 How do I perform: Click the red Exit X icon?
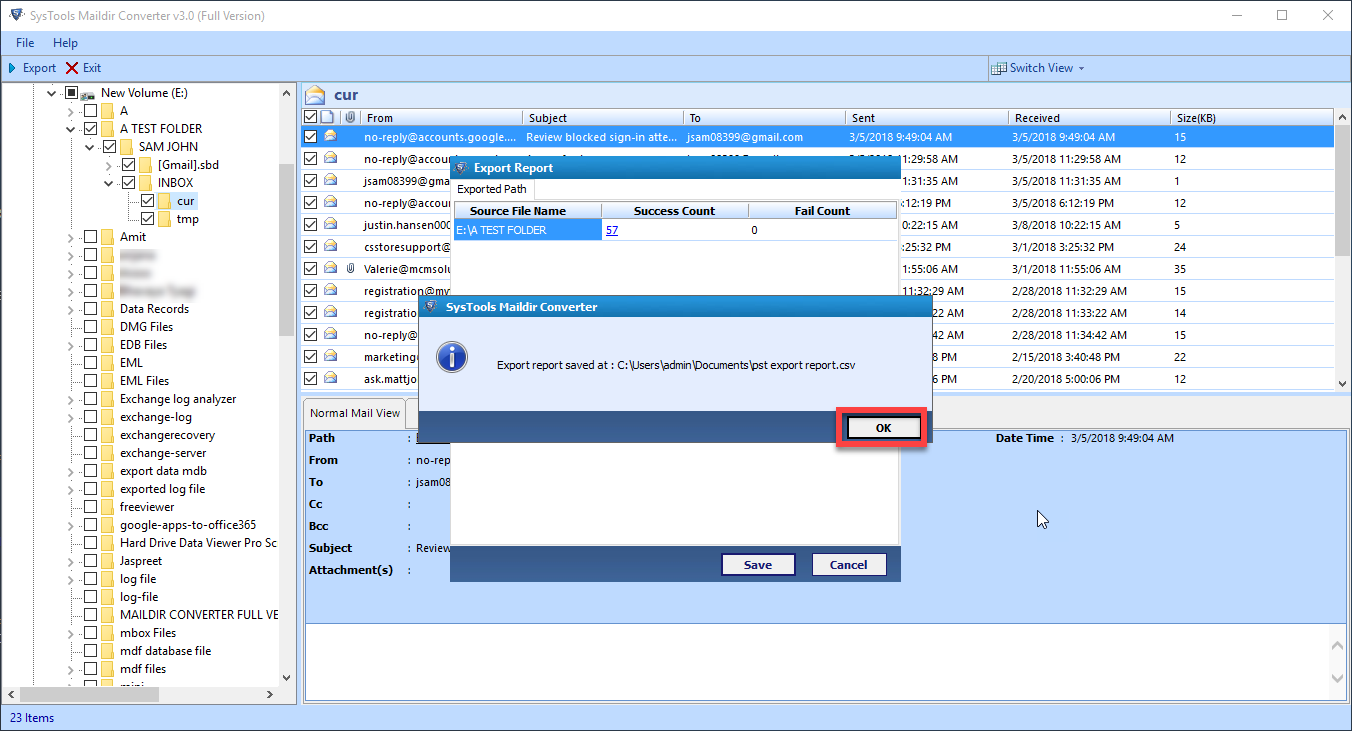coord(72,68)
